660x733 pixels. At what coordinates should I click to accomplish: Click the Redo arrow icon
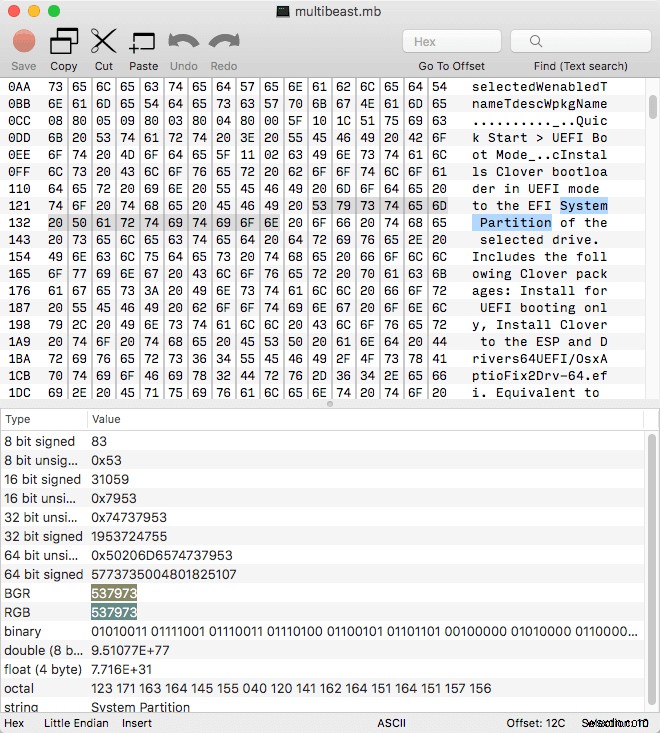pos(224,42)
